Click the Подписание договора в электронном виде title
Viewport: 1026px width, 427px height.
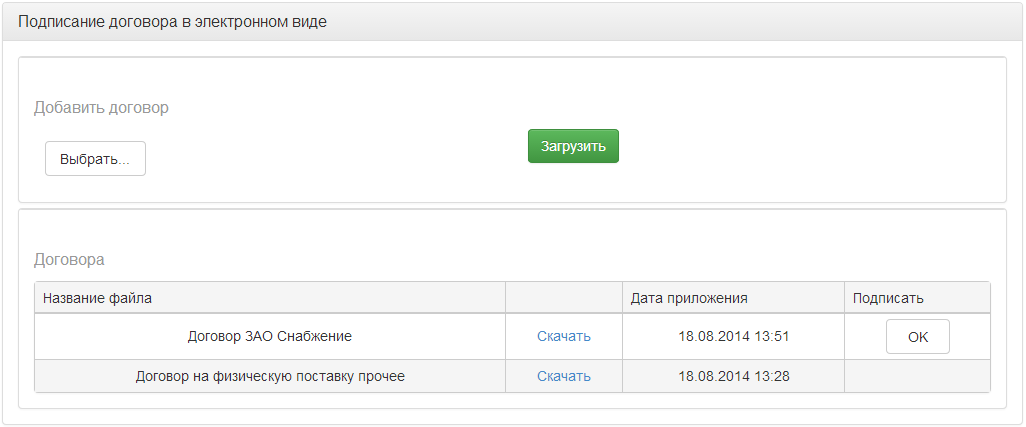(x=172, y=22)
